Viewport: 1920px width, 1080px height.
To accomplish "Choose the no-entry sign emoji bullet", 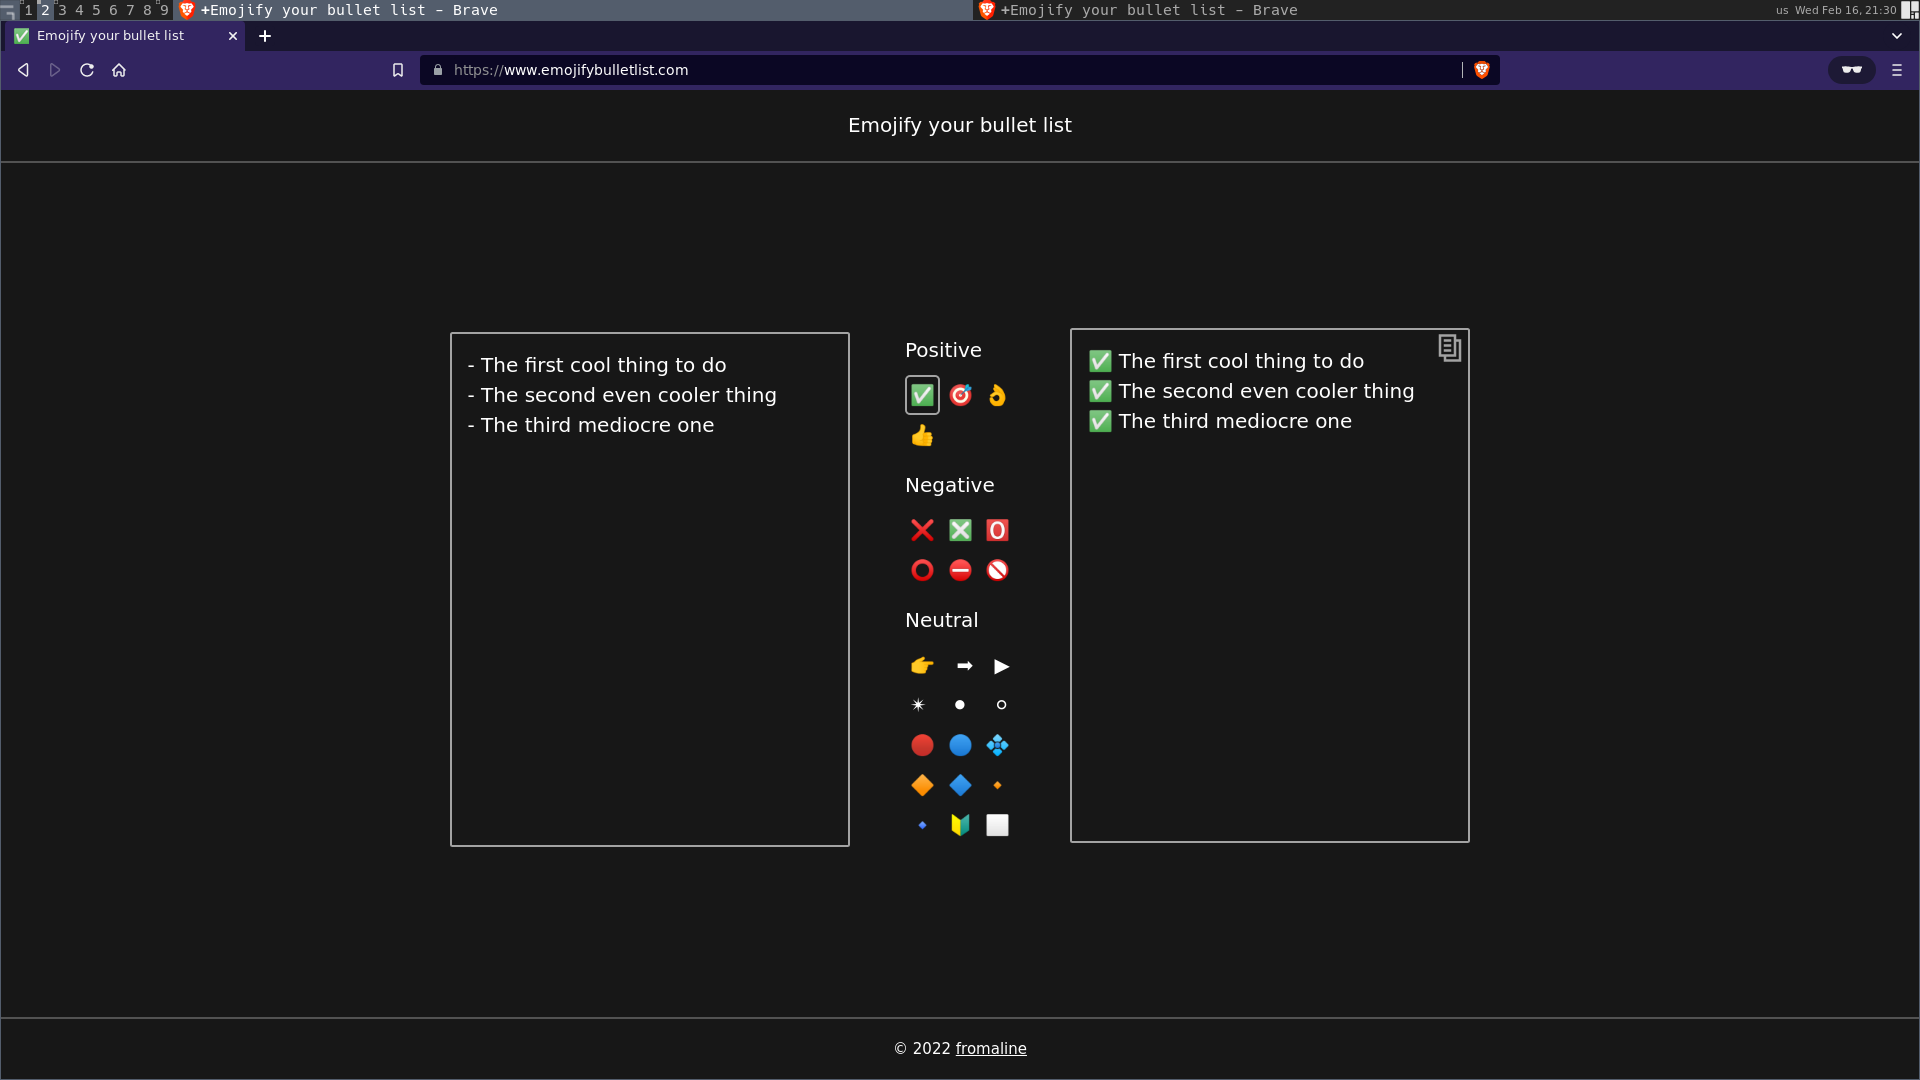I will [960, 570].
